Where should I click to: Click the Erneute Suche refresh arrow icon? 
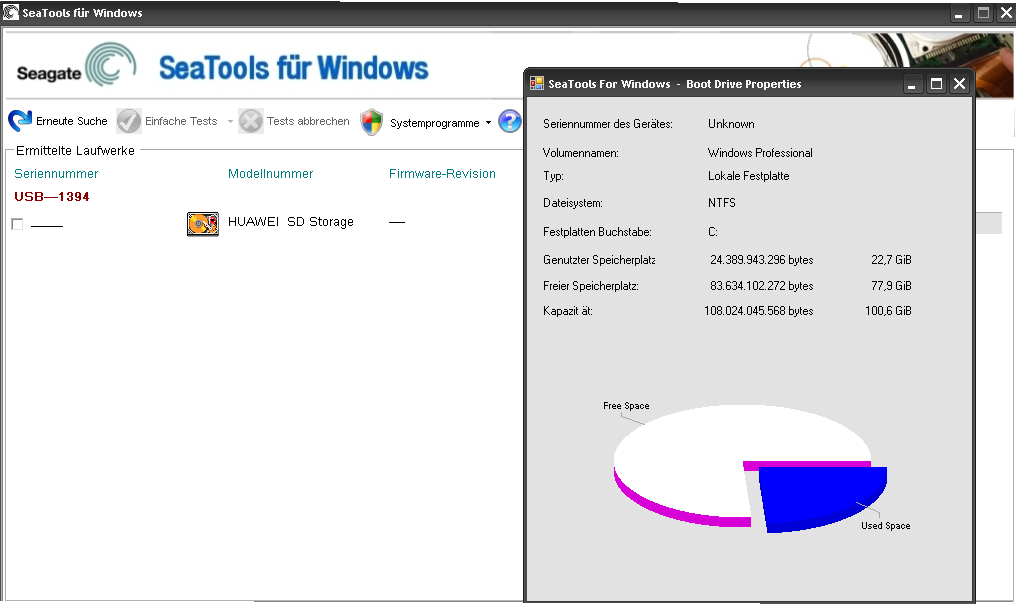pos(20,121)
